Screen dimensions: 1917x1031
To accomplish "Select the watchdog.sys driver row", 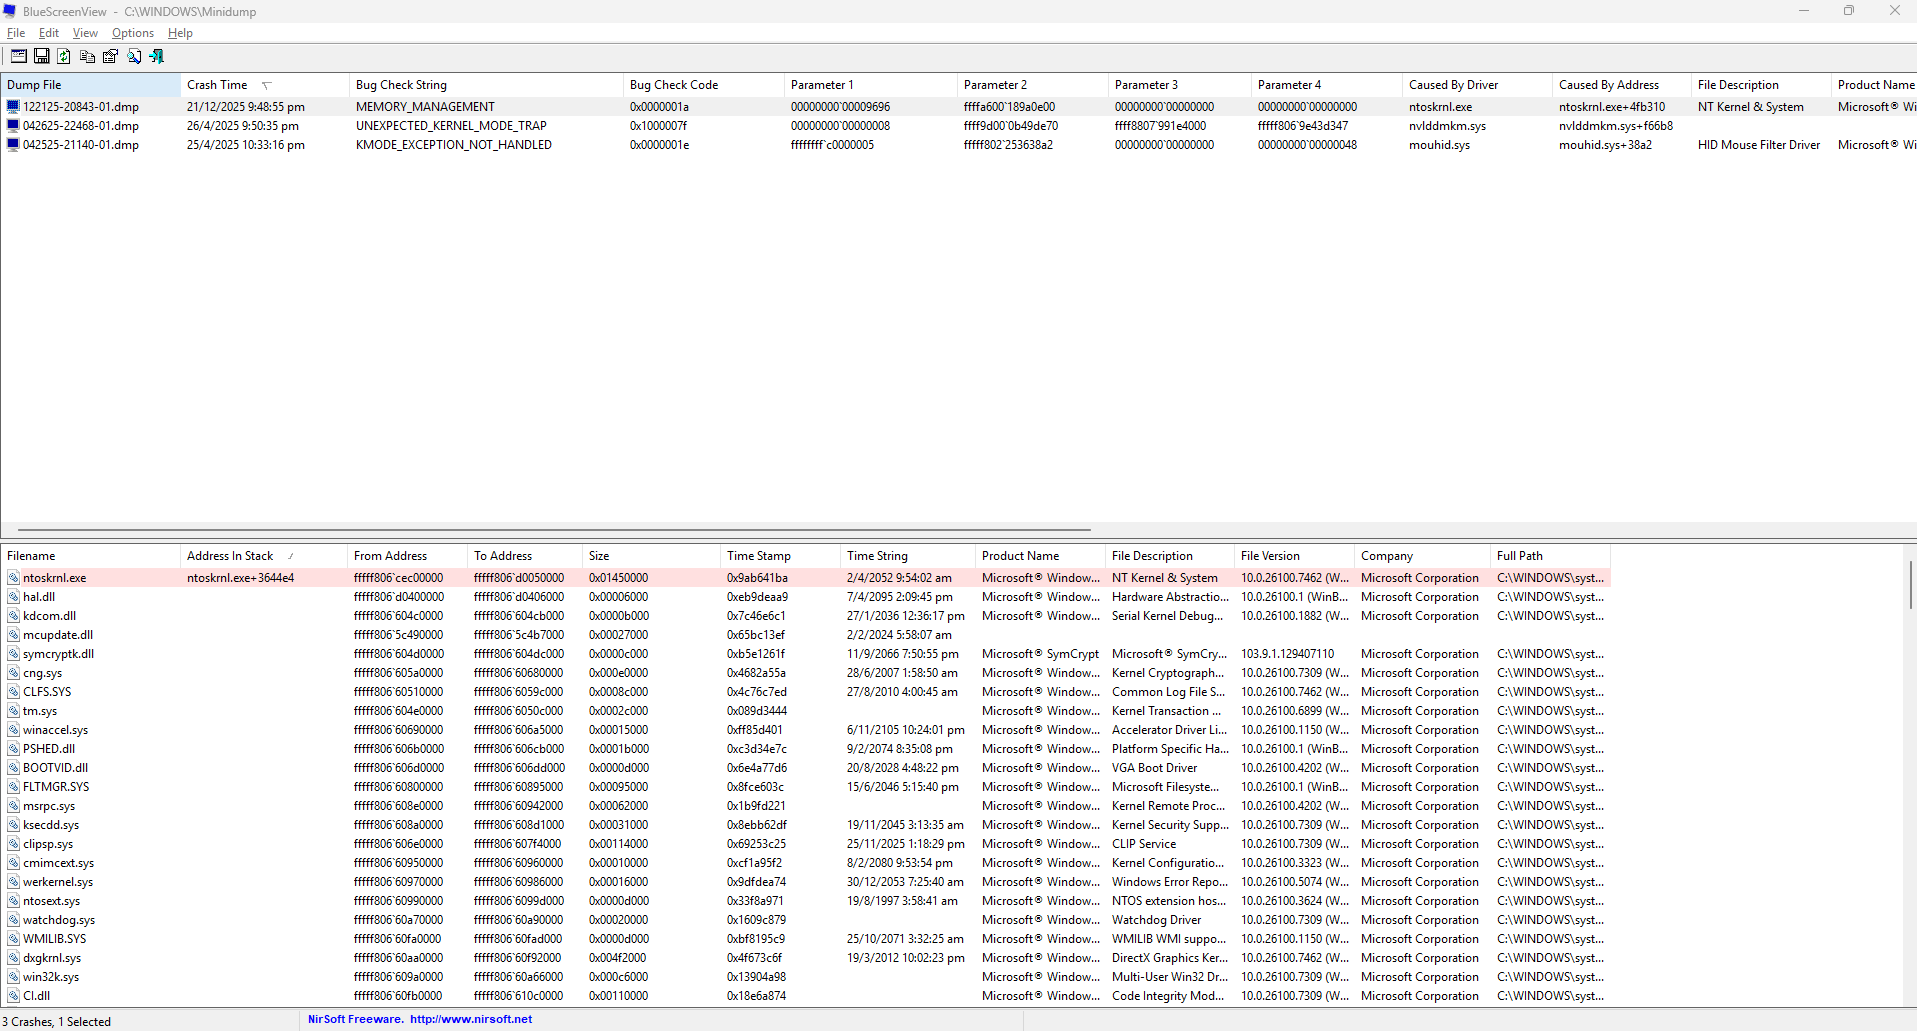I will click(x=805, y=920).
